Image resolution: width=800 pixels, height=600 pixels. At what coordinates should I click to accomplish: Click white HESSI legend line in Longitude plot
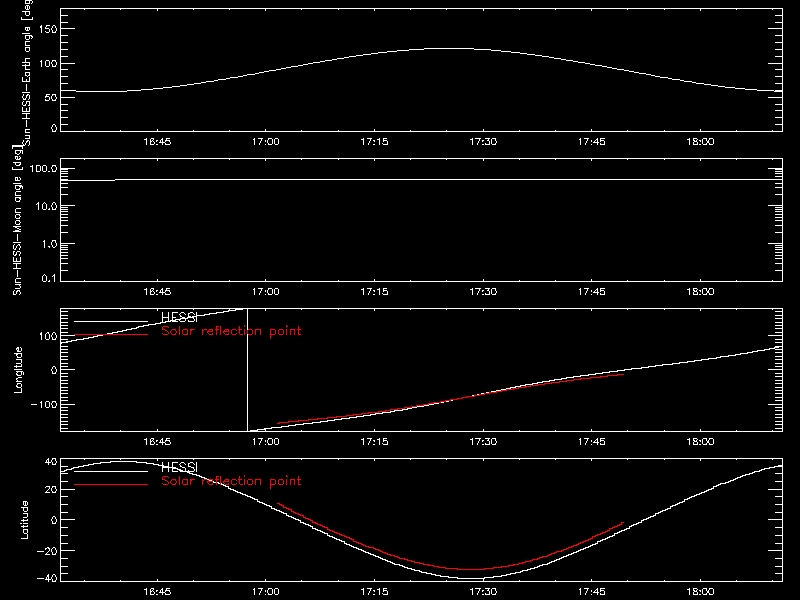[x=111, y=321]
